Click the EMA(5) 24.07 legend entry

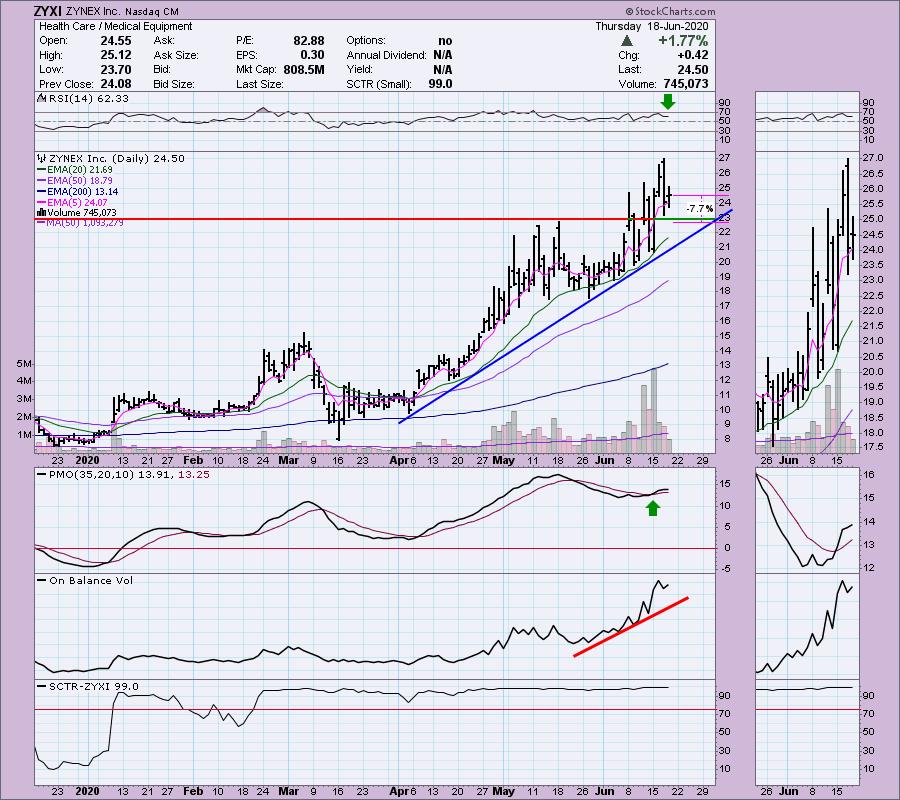point(77,203)
